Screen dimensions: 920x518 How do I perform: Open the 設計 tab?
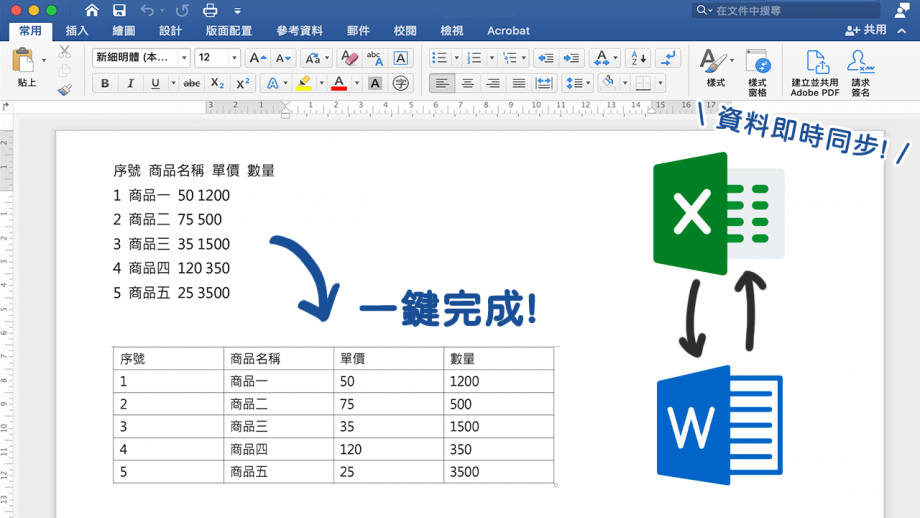[170, 31]
